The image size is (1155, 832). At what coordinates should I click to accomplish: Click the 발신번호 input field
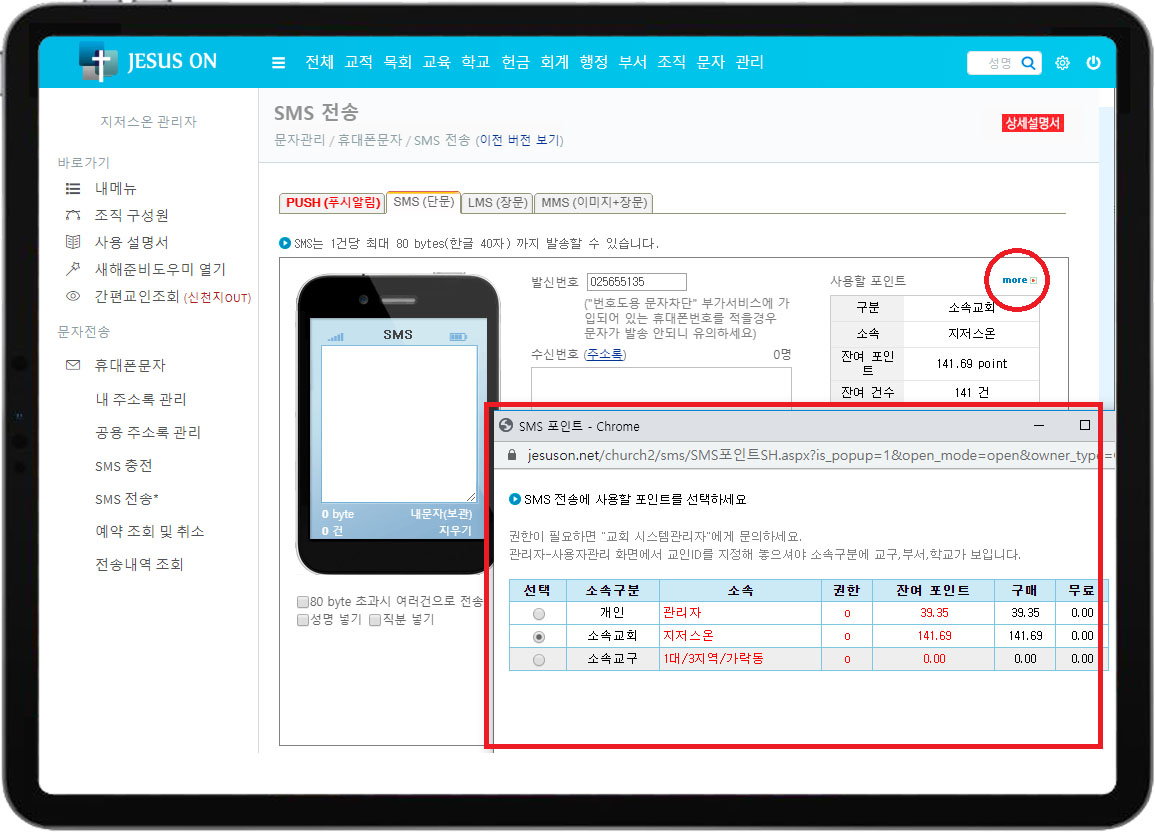(x=636, y=282)
